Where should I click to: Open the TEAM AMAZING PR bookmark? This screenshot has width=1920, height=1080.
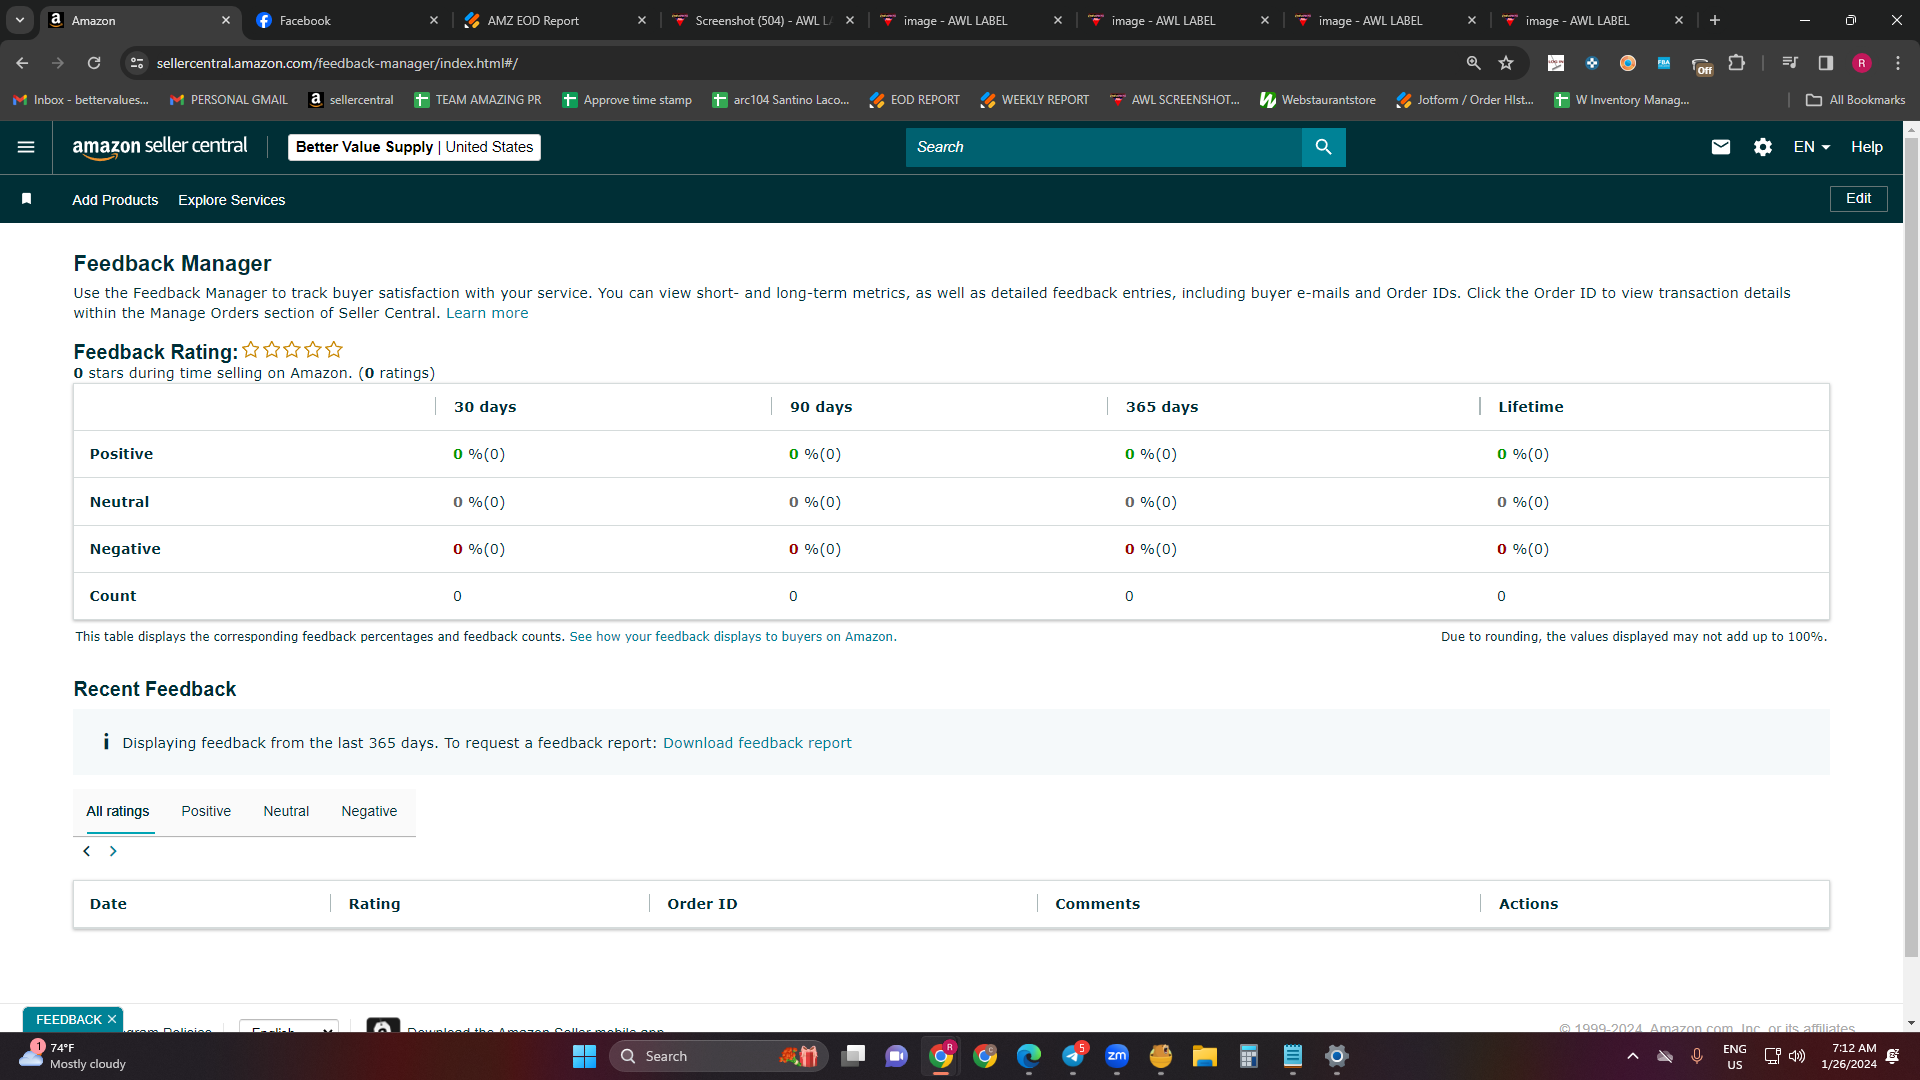tap(477, 100)
